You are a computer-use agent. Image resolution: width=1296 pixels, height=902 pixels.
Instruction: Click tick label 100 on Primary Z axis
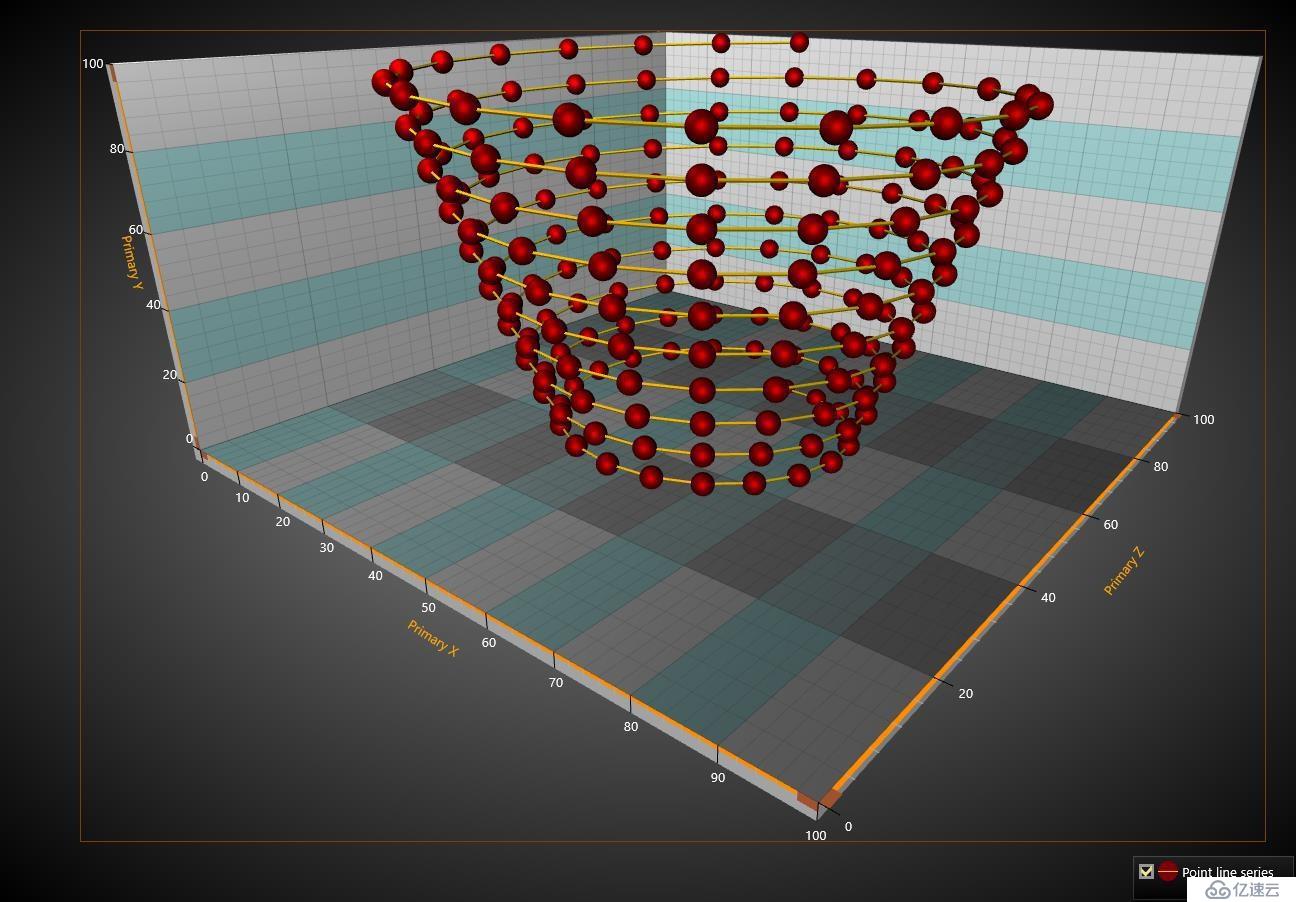[1203, 419]
